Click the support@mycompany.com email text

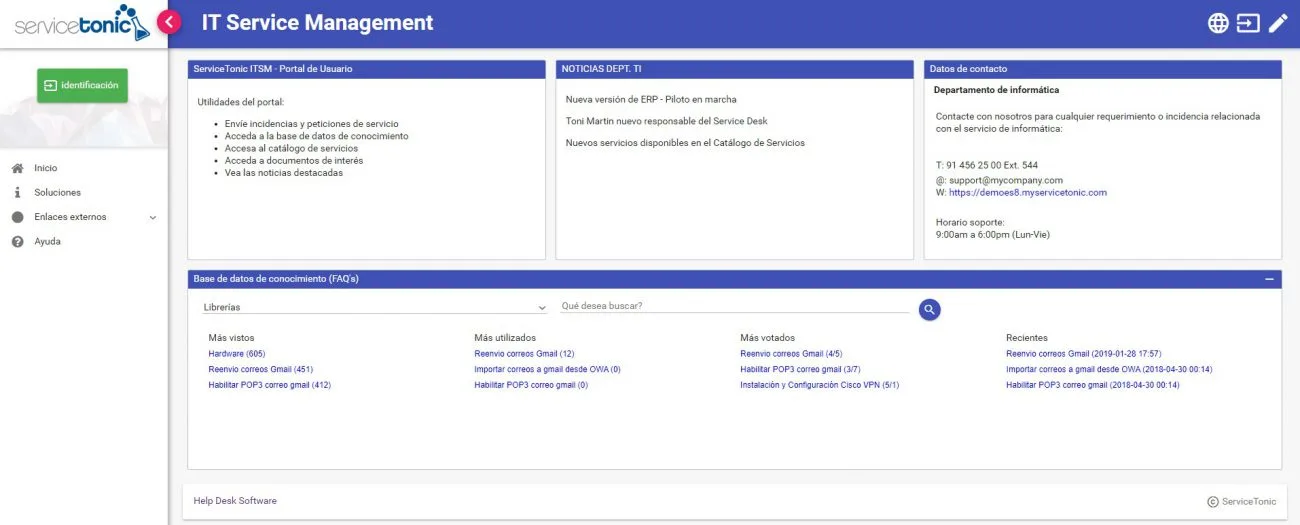pyautogui.click(x=1005, y=180)
